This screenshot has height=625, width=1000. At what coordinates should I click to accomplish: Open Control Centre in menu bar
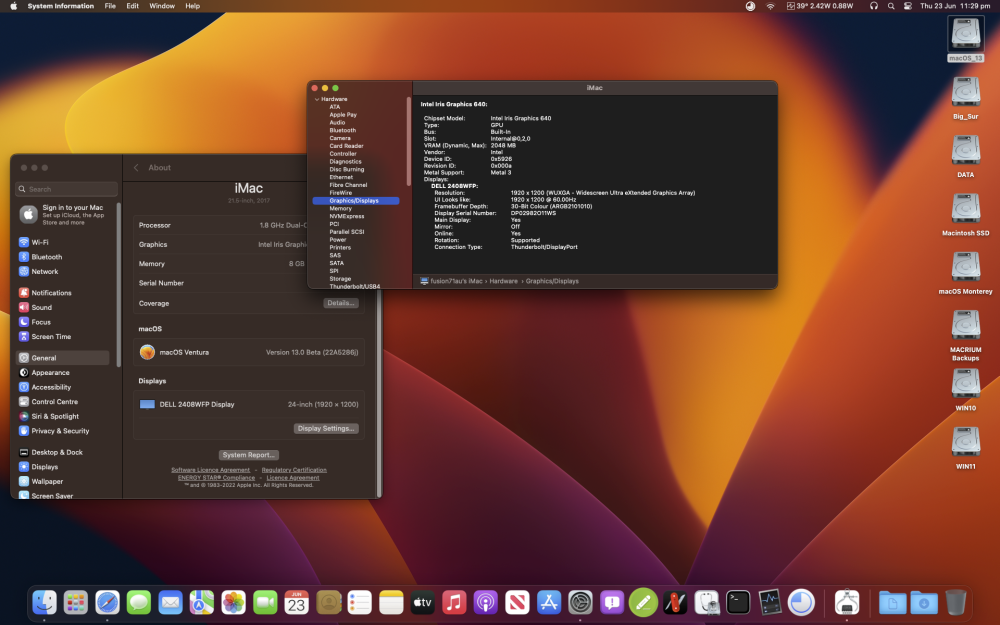tap(907, 6)
